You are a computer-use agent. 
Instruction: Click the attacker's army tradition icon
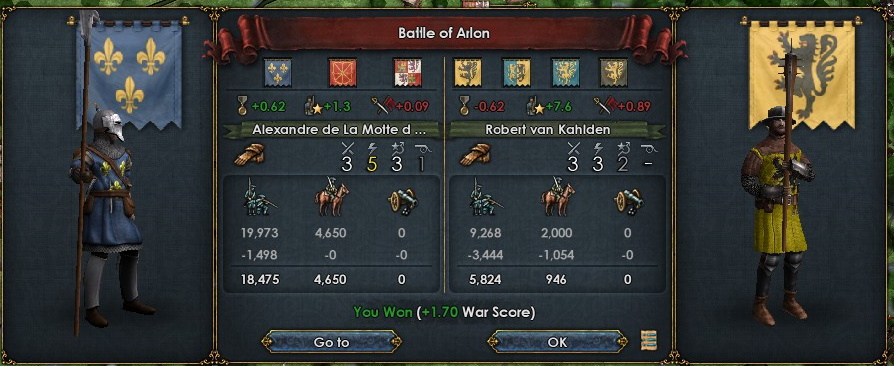pyautogui.click(x=314, y=106)
